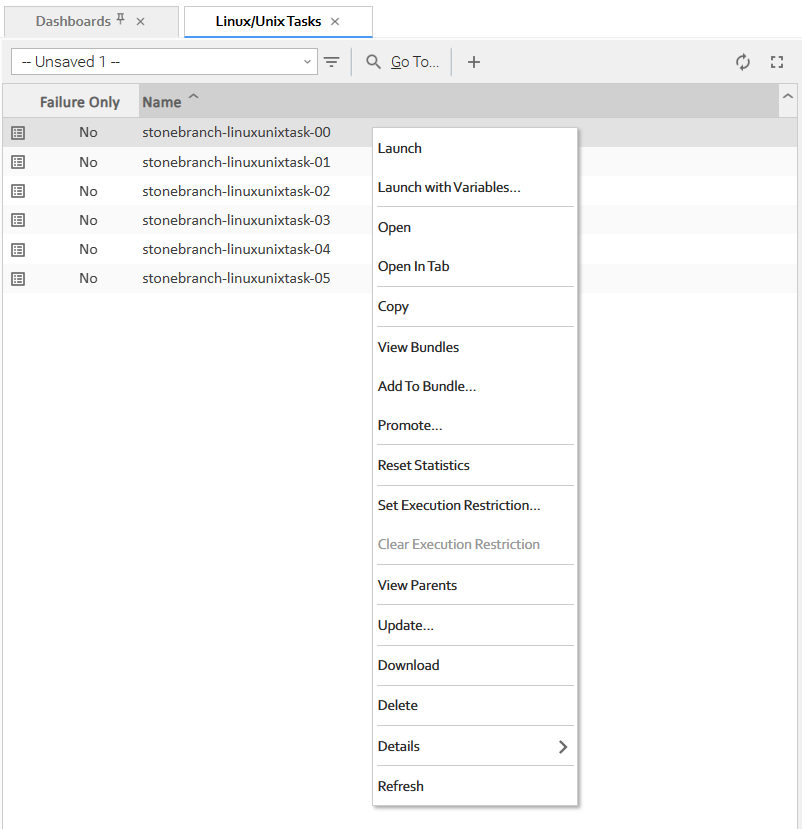The height and width of the screenshot is (829, 802).
Task: Click the plus icon to add a task
Action: point(474,62)
